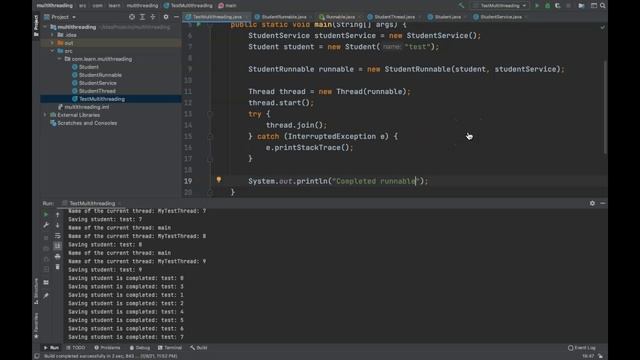Rerun TestMultithreading in Run panel
This screenshot has width=640, height=360.
[46, 214]
